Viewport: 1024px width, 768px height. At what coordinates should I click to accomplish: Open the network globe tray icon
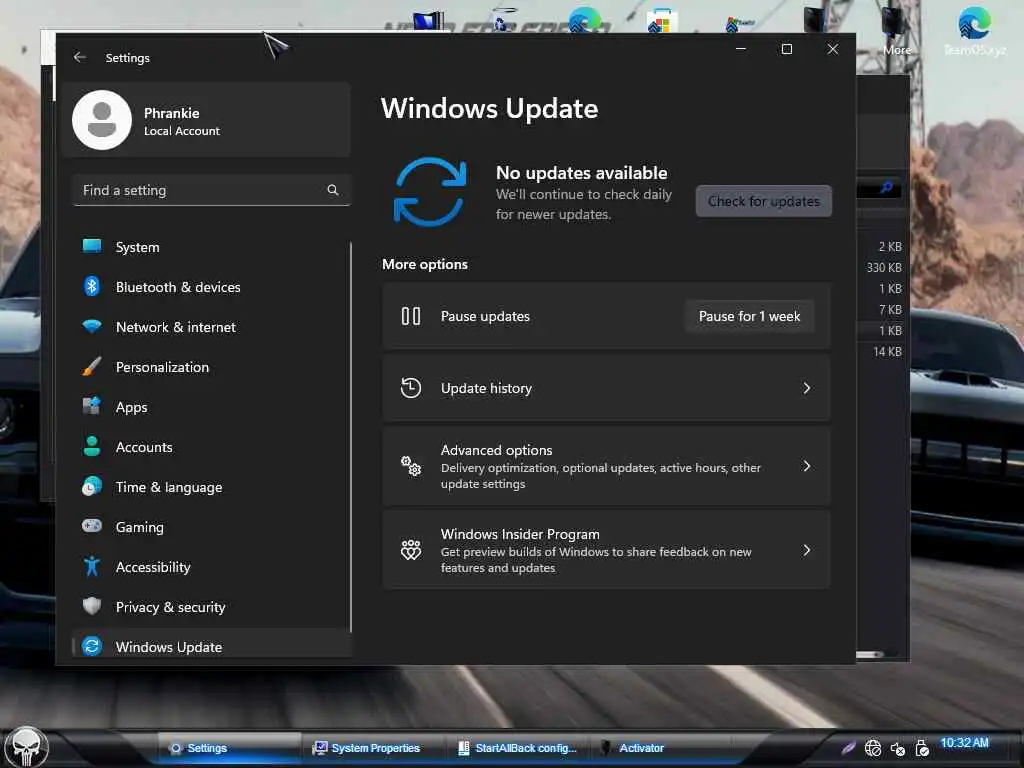click(x=873, y=748)
